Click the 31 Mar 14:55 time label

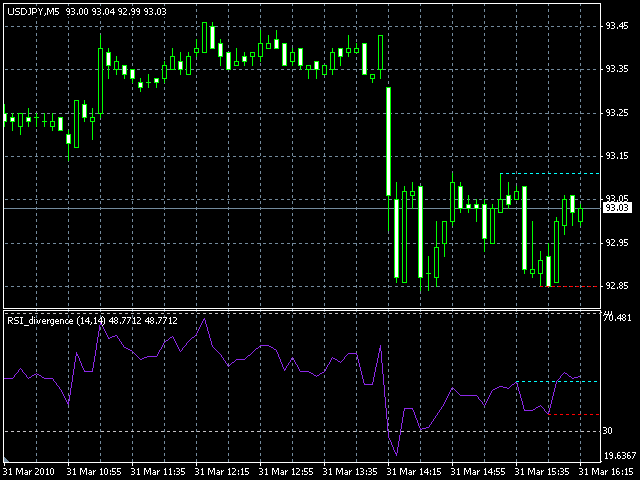point(478,472)
